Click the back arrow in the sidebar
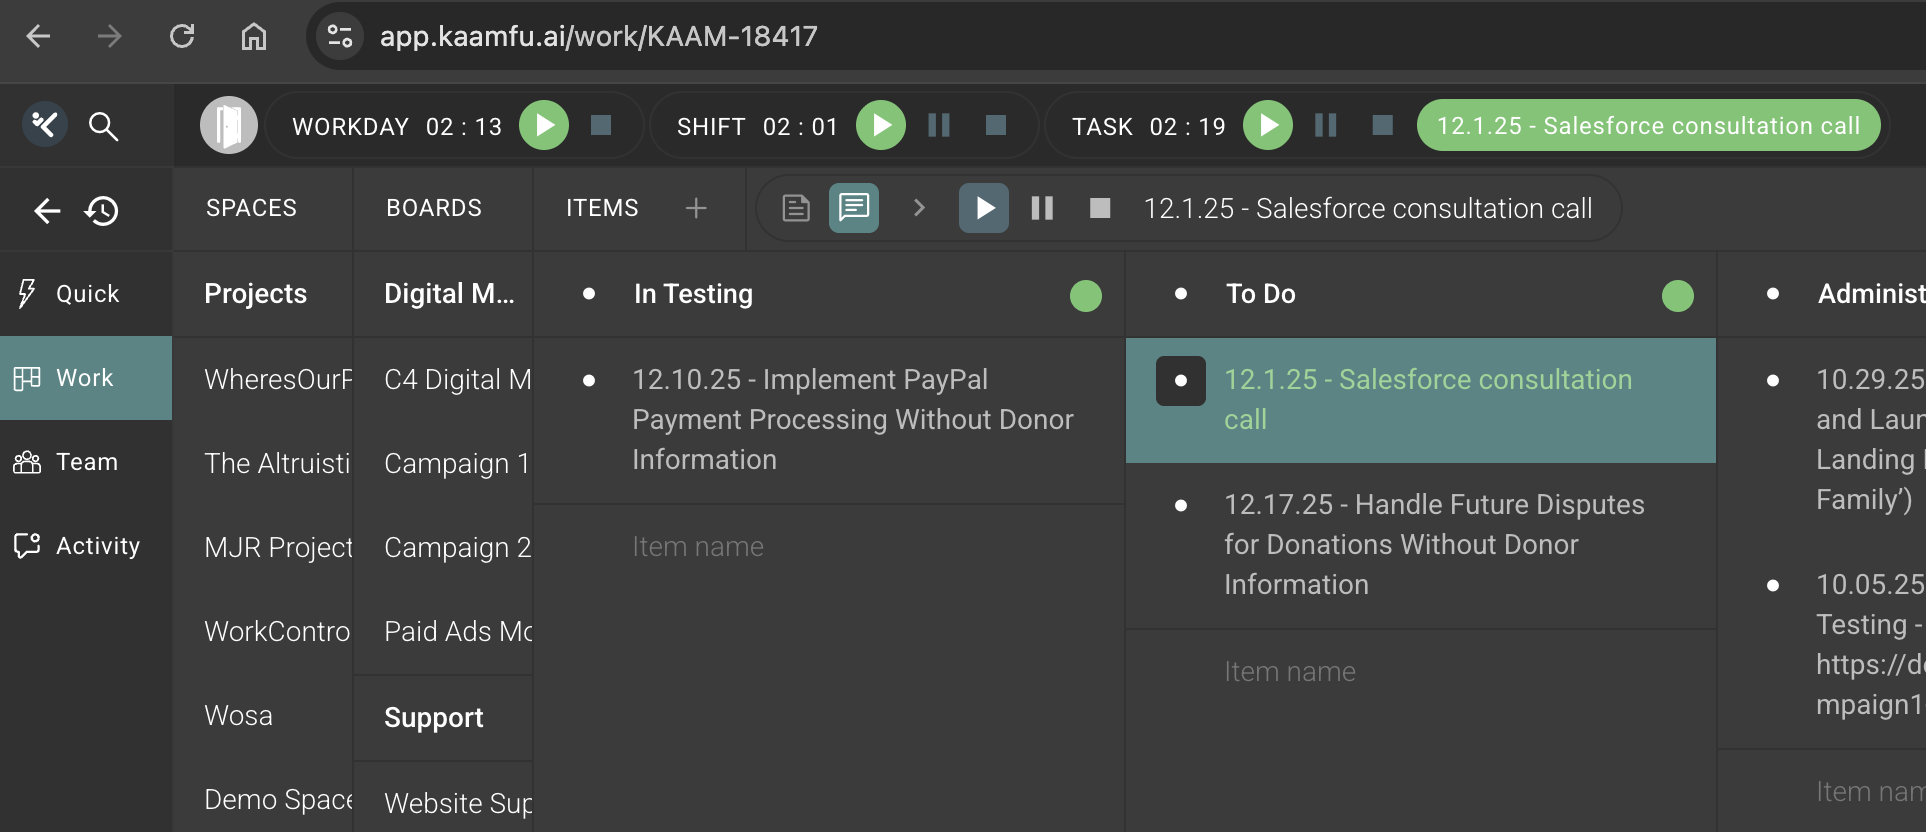 pos(47,211)
